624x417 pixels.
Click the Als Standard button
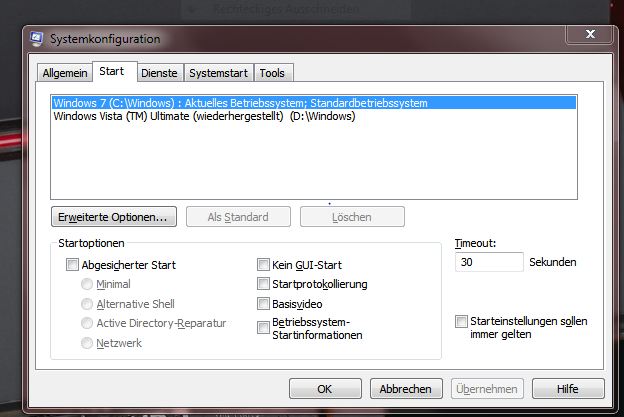(x=238, y=217)
